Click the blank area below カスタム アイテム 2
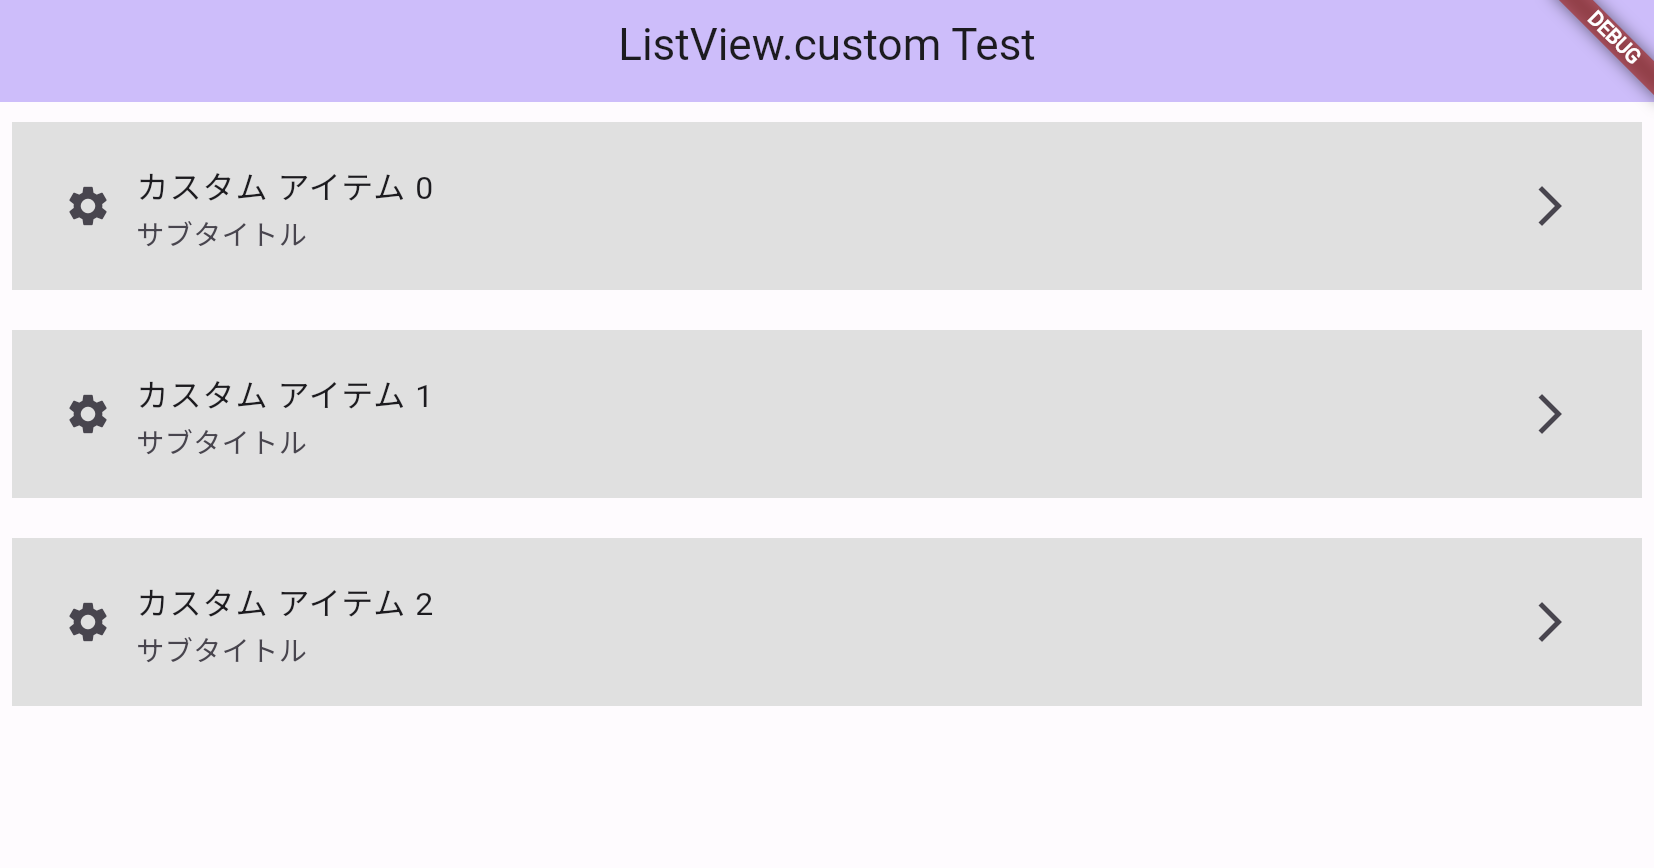The height and width of the screenshot is (868, 1654). point(826,790)
